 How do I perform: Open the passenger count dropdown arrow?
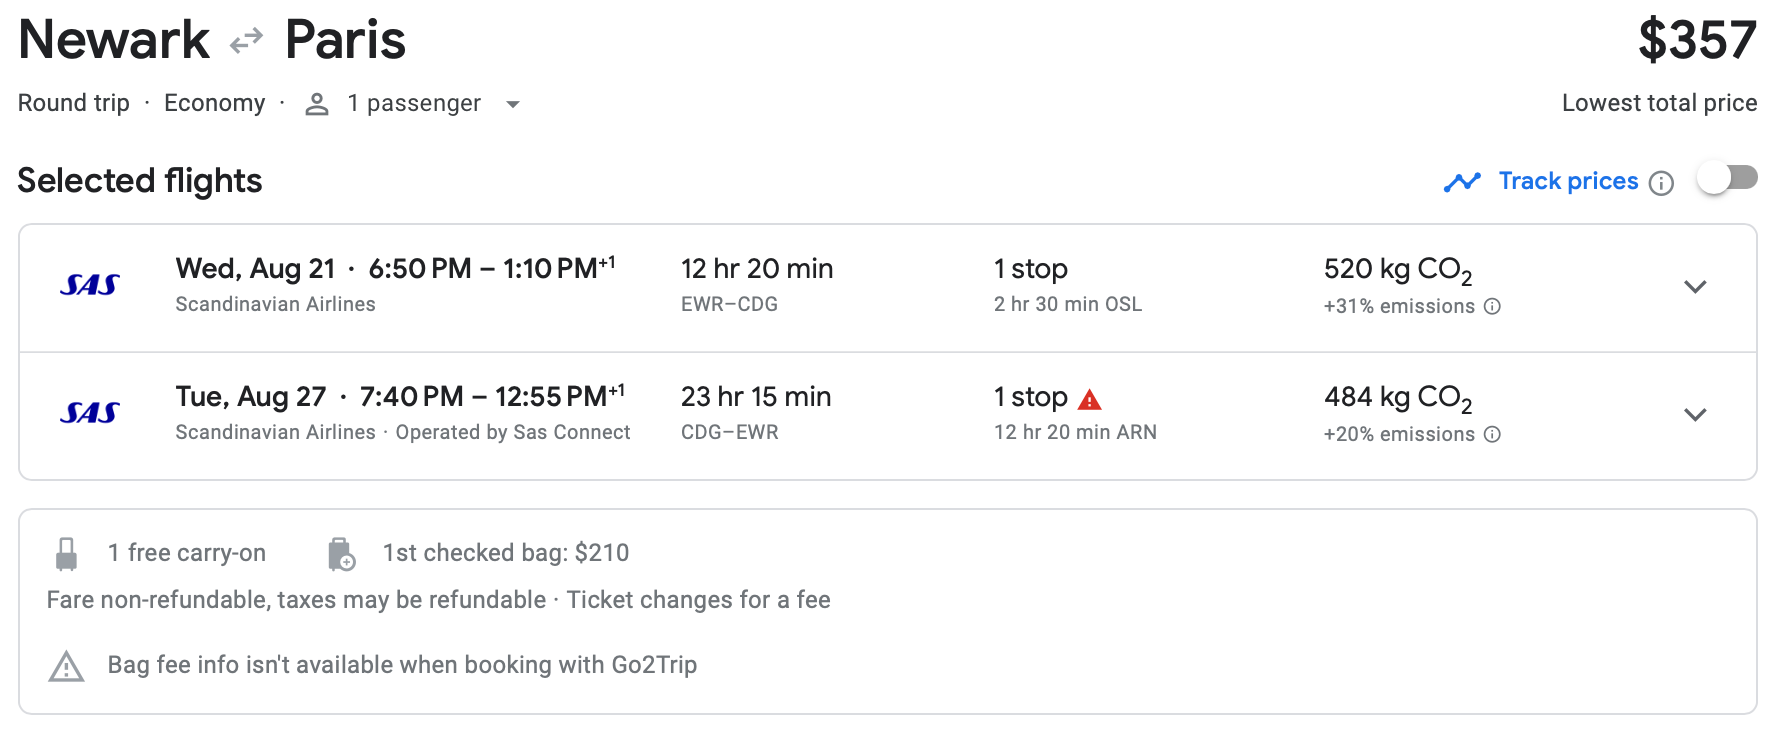coord(513,104)
